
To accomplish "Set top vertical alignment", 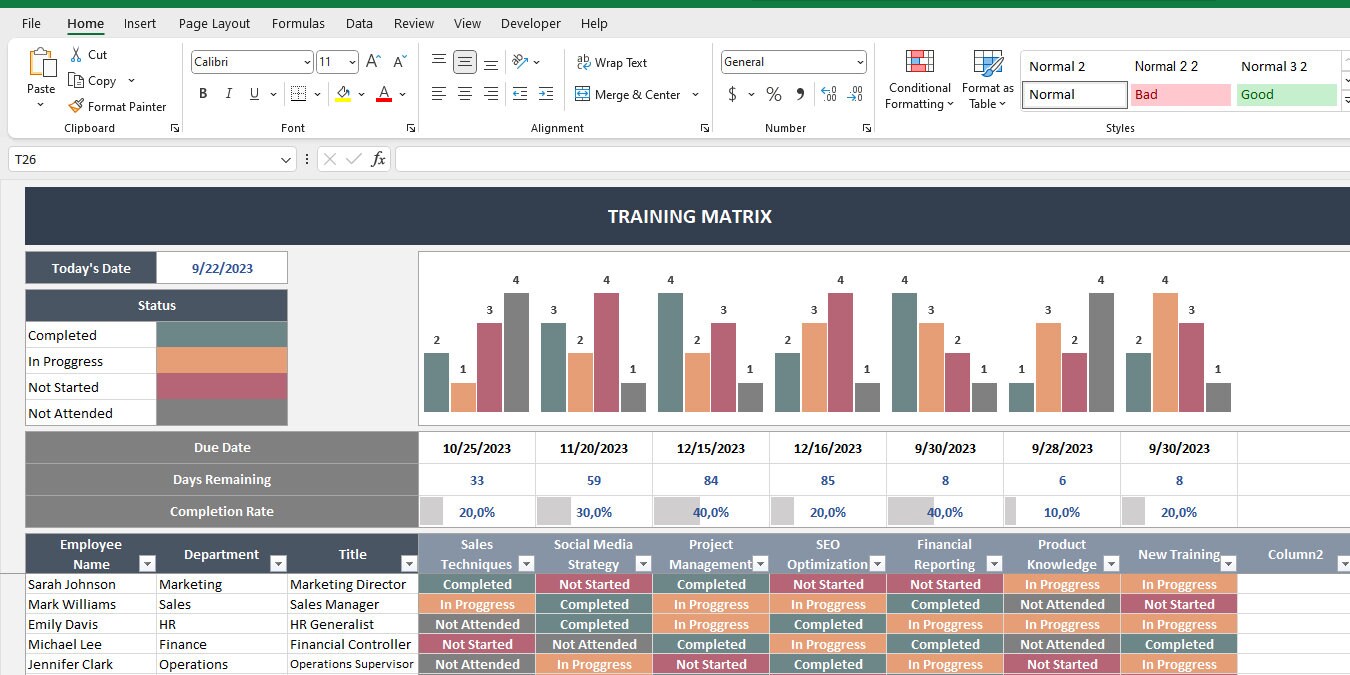I will [x=439, y=62].
